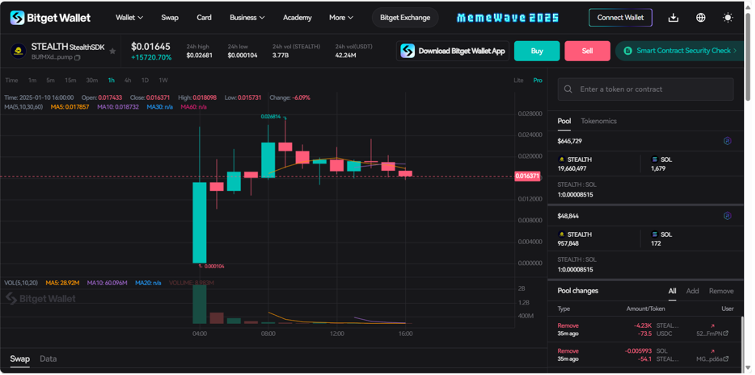Select the 1D chart interval

pos(144,80)
